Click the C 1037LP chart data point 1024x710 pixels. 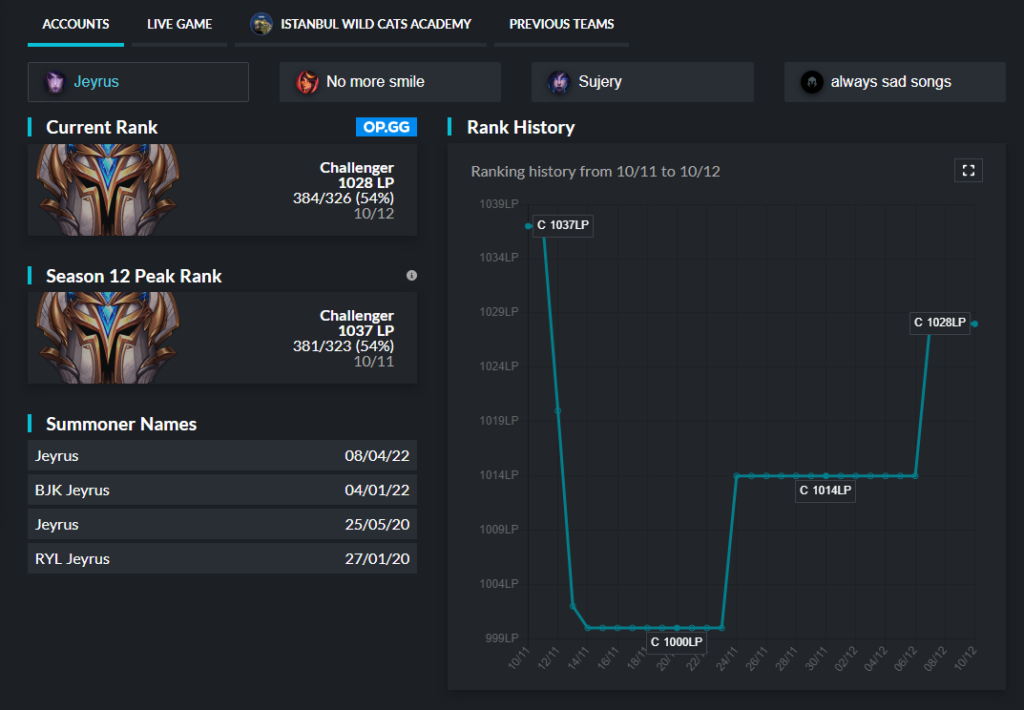[x=528, y=226]
